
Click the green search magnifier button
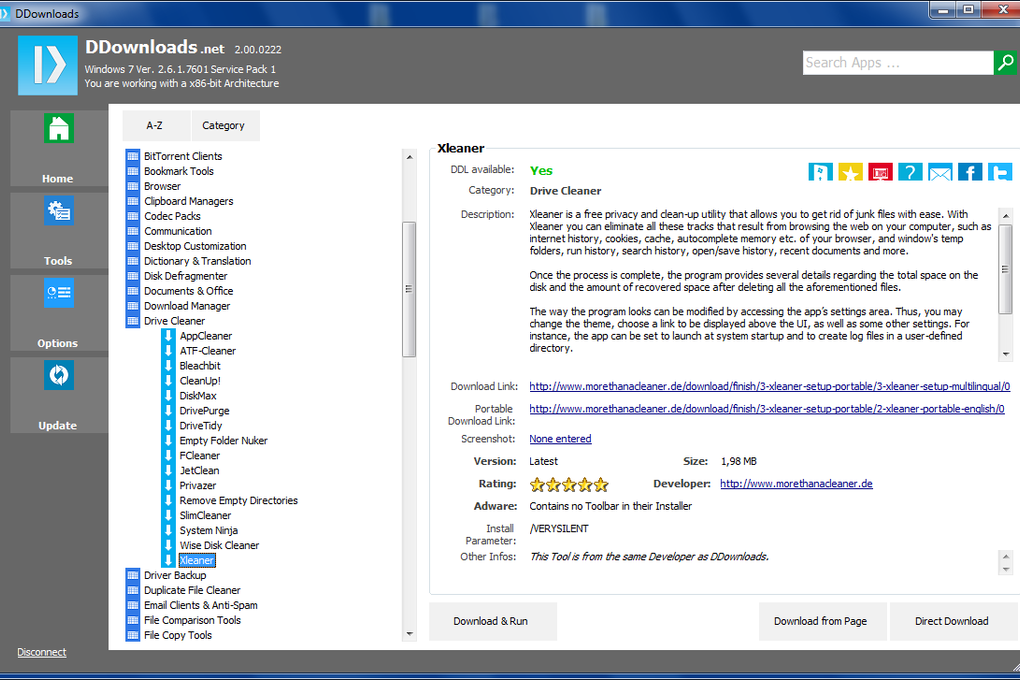(x=1006, y=62)
